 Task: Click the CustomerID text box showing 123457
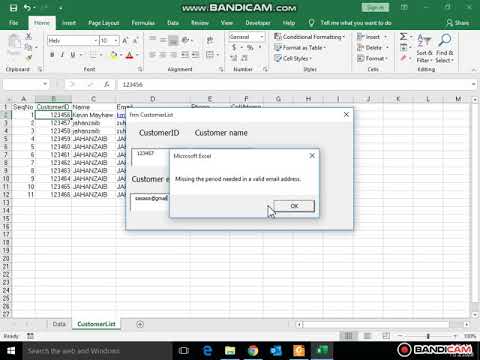[151, 158]
